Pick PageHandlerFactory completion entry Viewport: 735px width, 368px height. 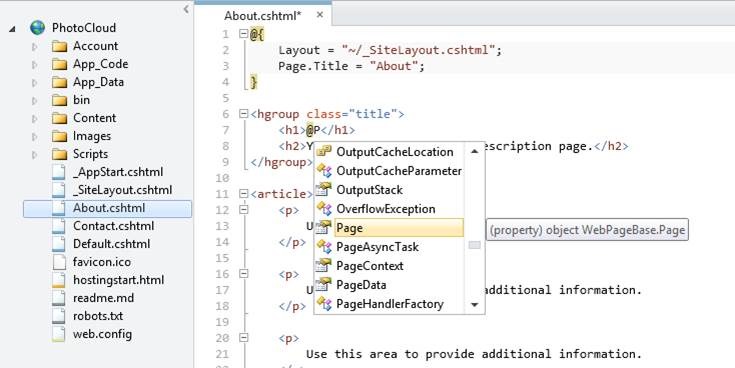(x=390, y=304)
